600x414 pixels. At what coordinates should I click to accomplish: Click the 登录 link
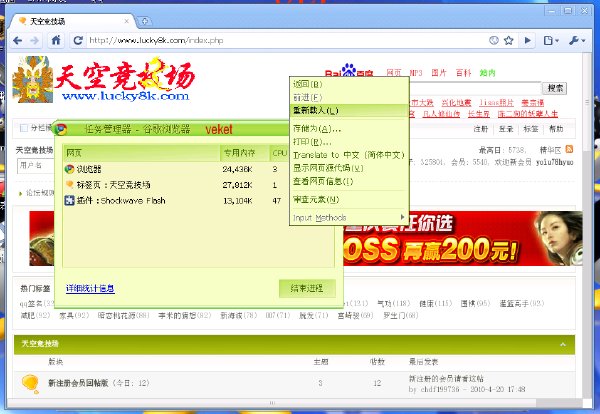point(506,129)
